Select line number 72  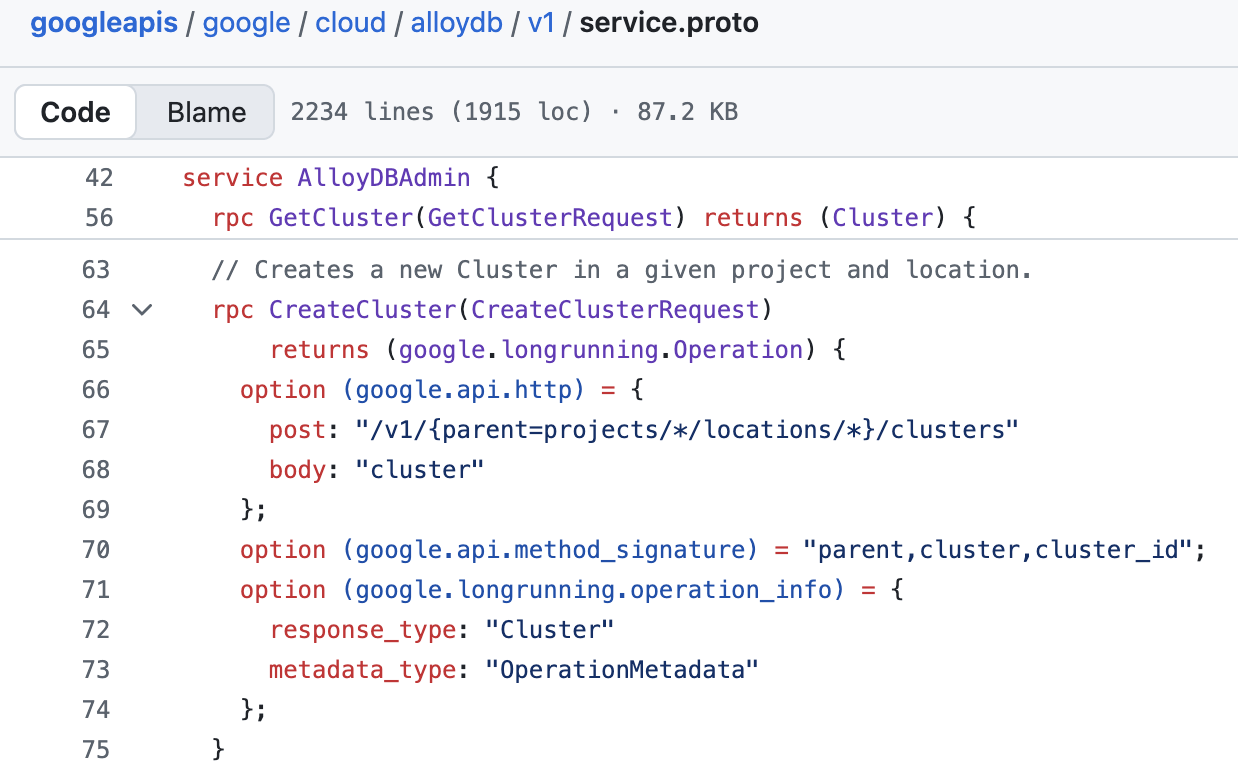point(96,630)
